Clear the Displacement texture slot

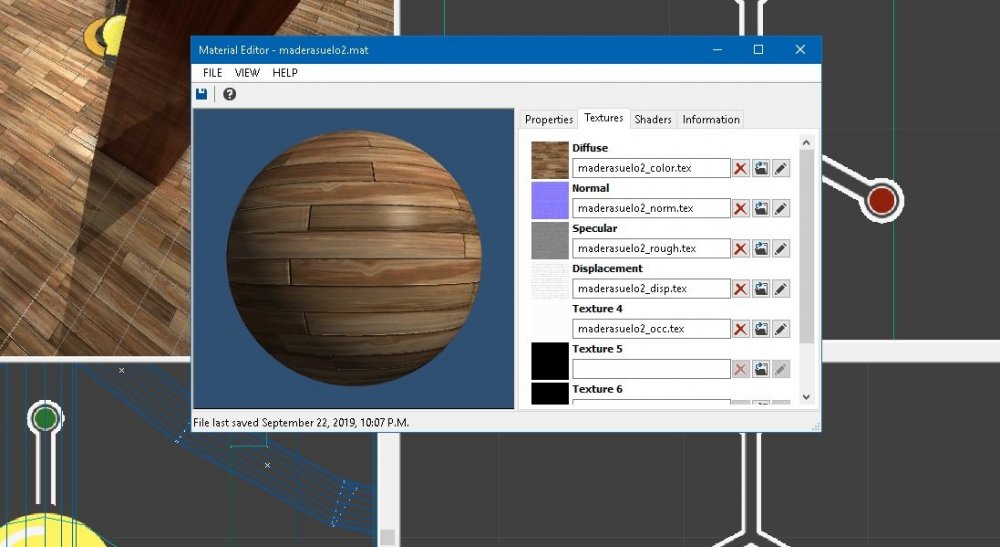tap(740, 288)
